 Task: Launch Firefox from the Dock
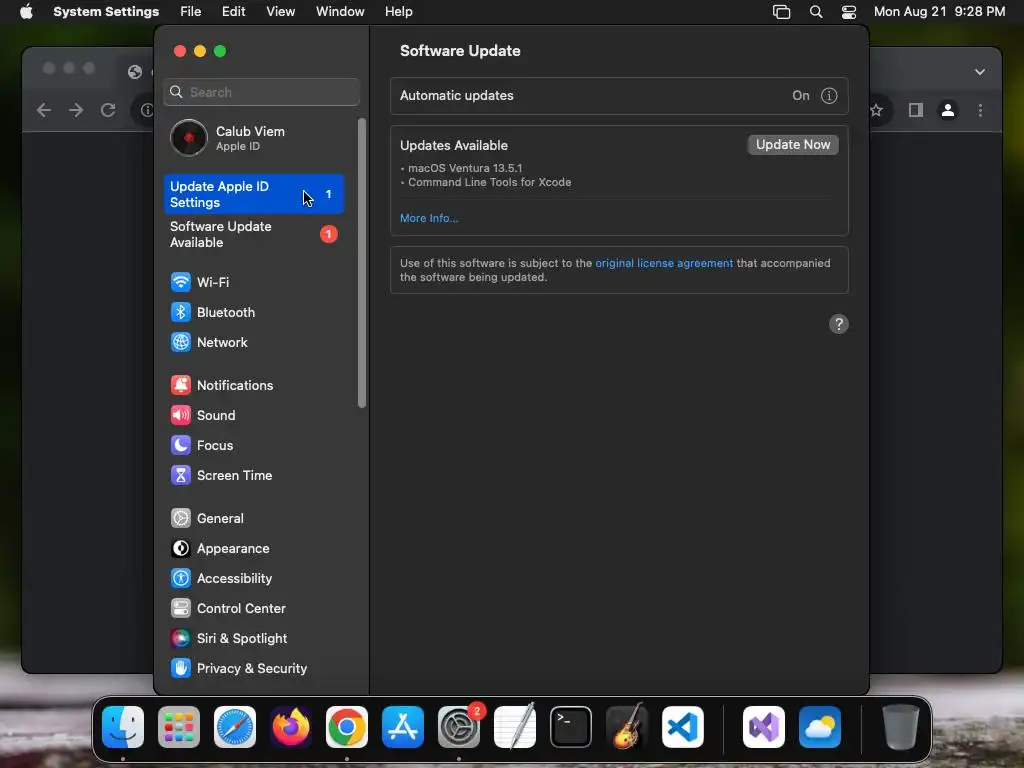coord(291,727)
